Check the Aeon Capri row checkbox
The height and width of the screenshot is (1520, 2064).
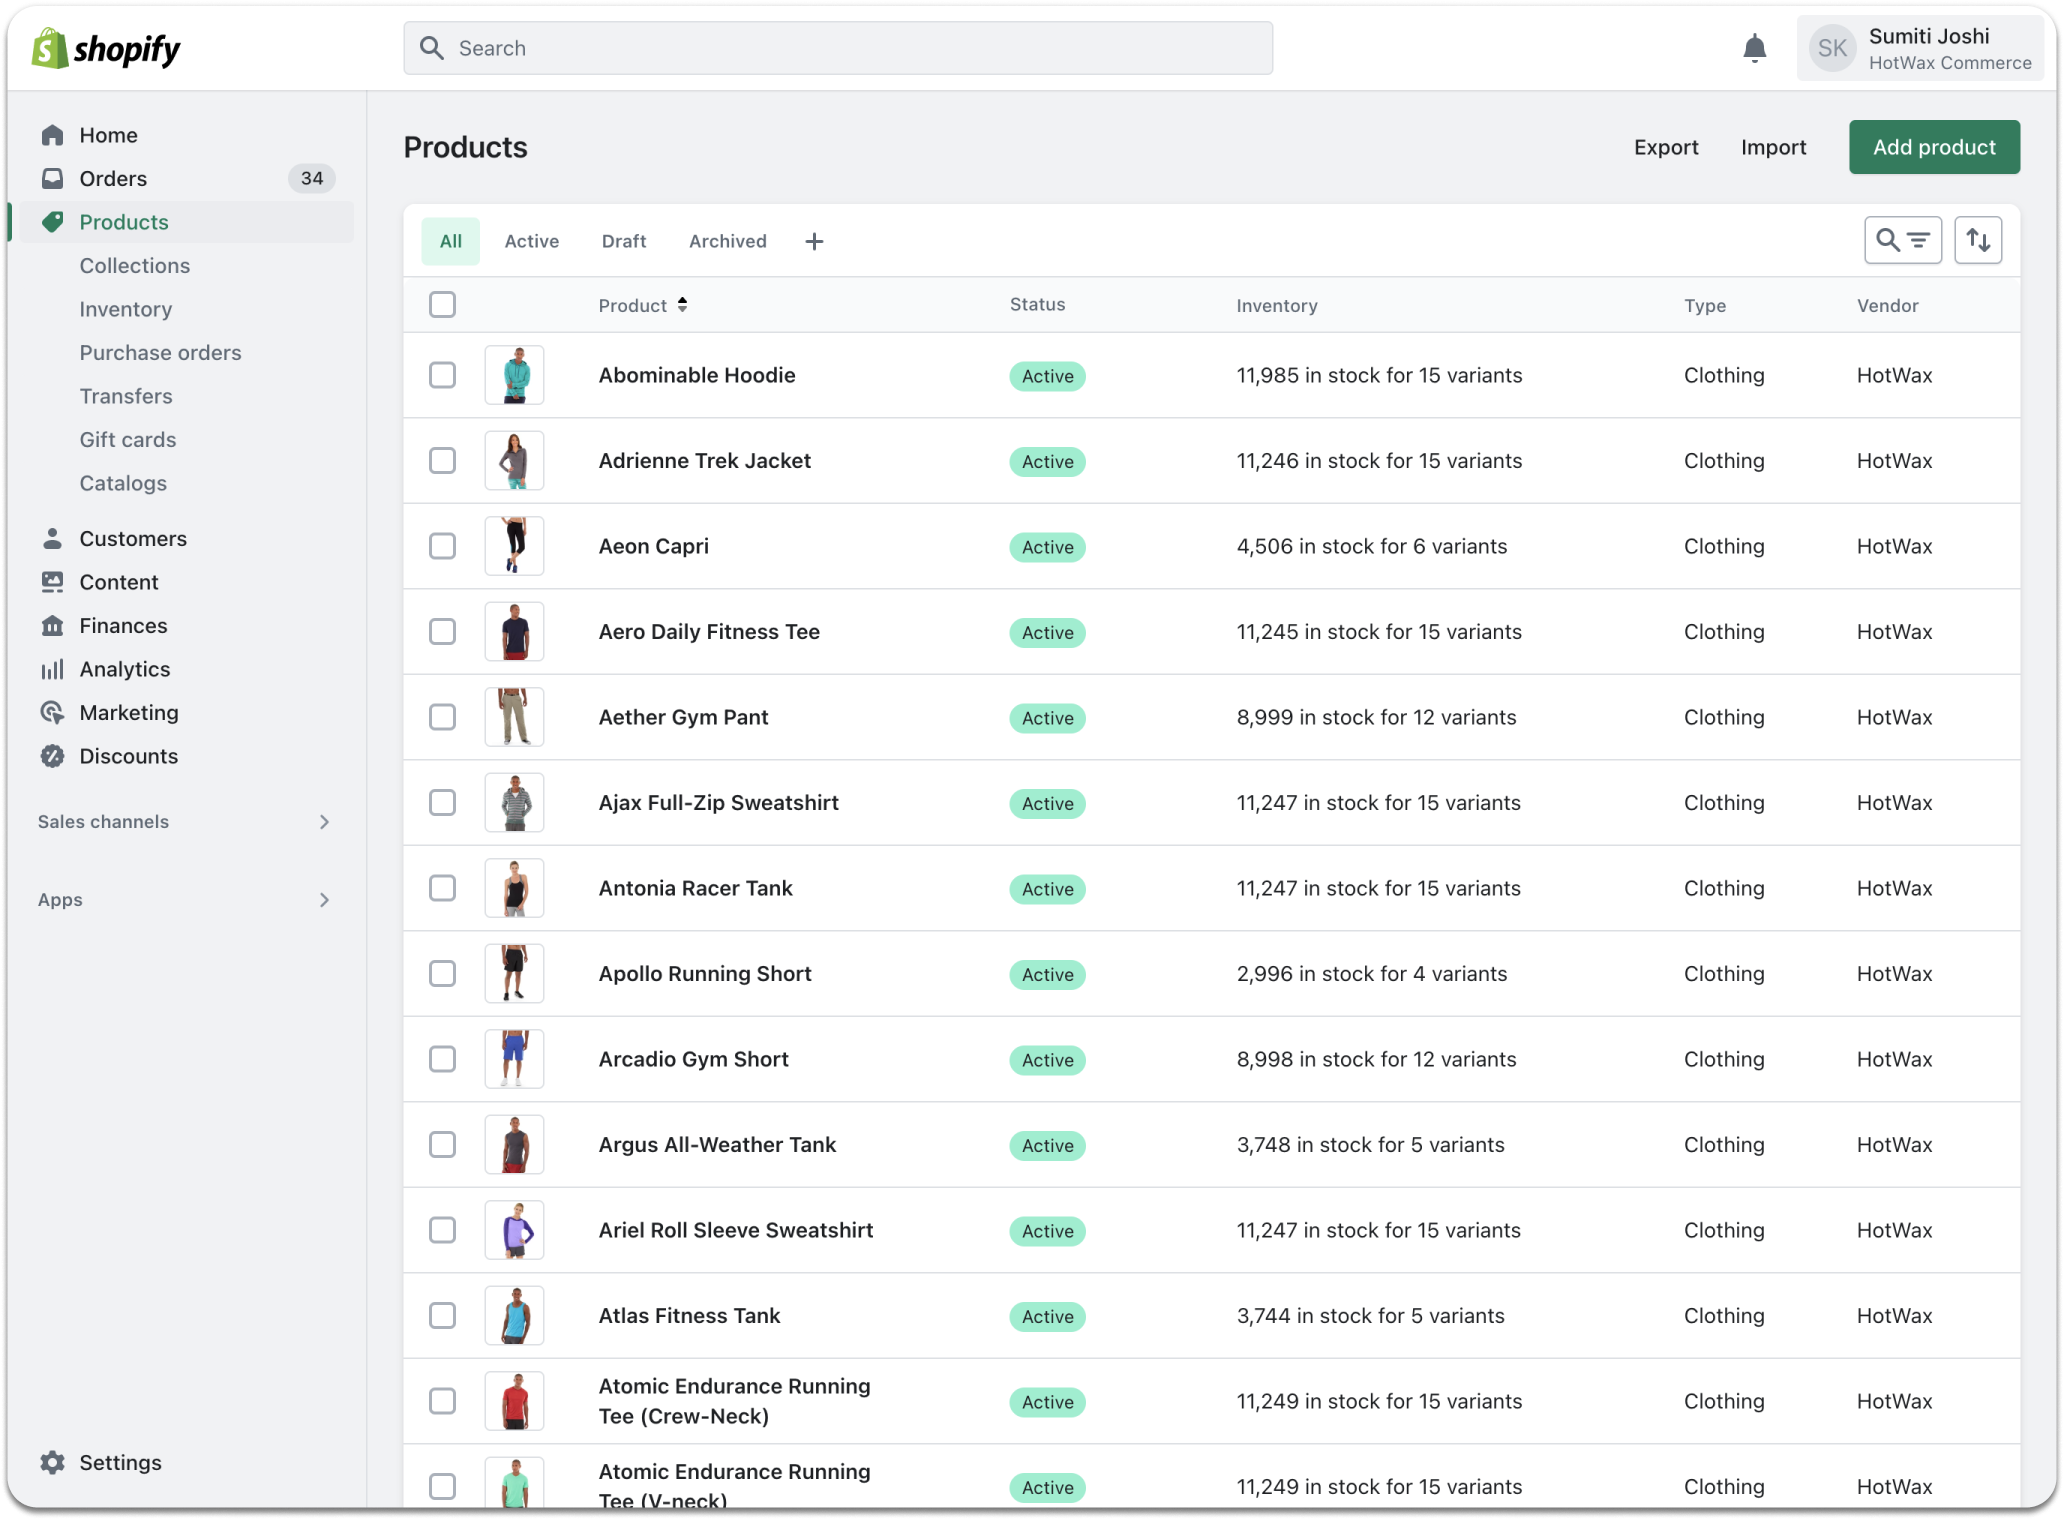pyautogui.click(x=442, y=546)
